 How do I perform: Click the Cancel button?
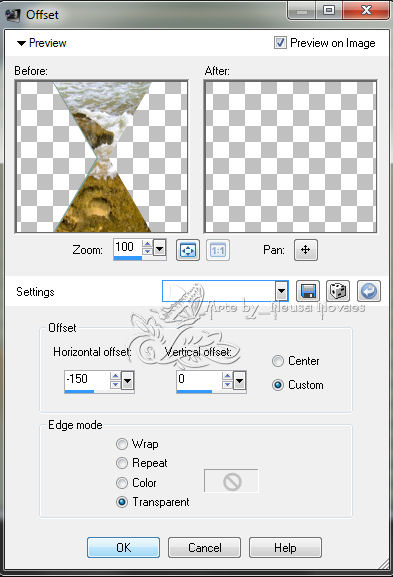tap(205, 548)
